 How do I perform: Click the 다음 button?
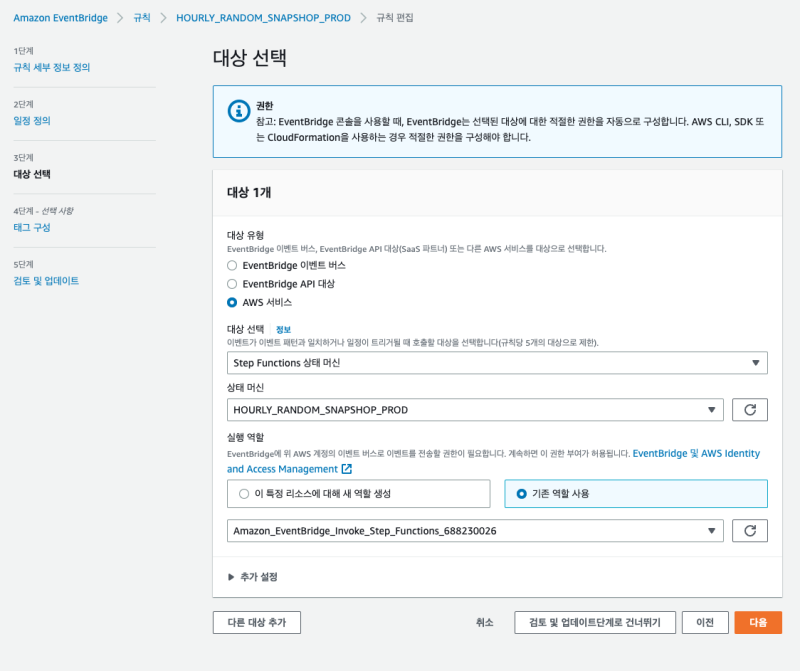[758, 622]
